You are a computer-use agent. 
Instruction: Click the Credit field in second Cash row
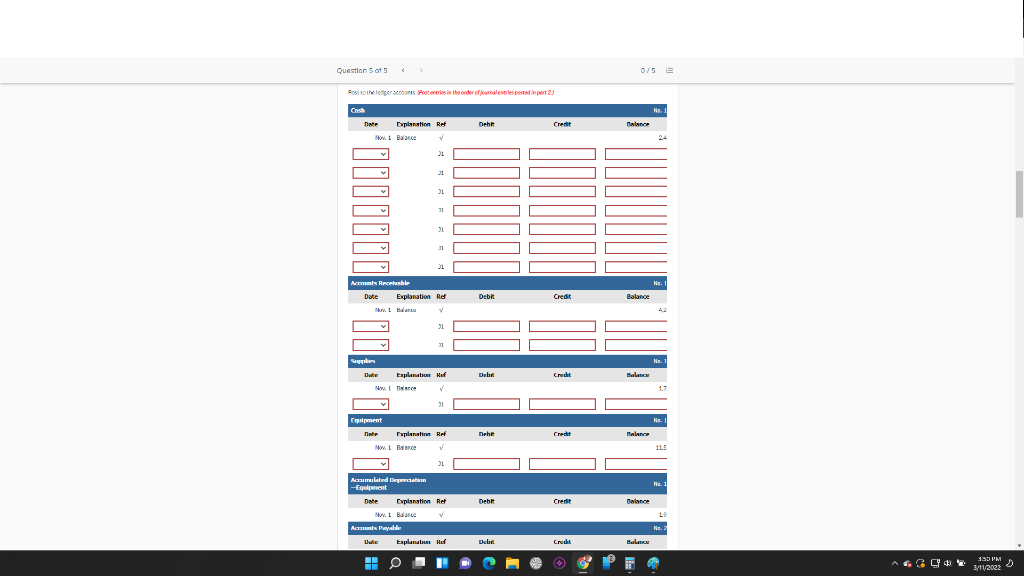pos(562,173)
